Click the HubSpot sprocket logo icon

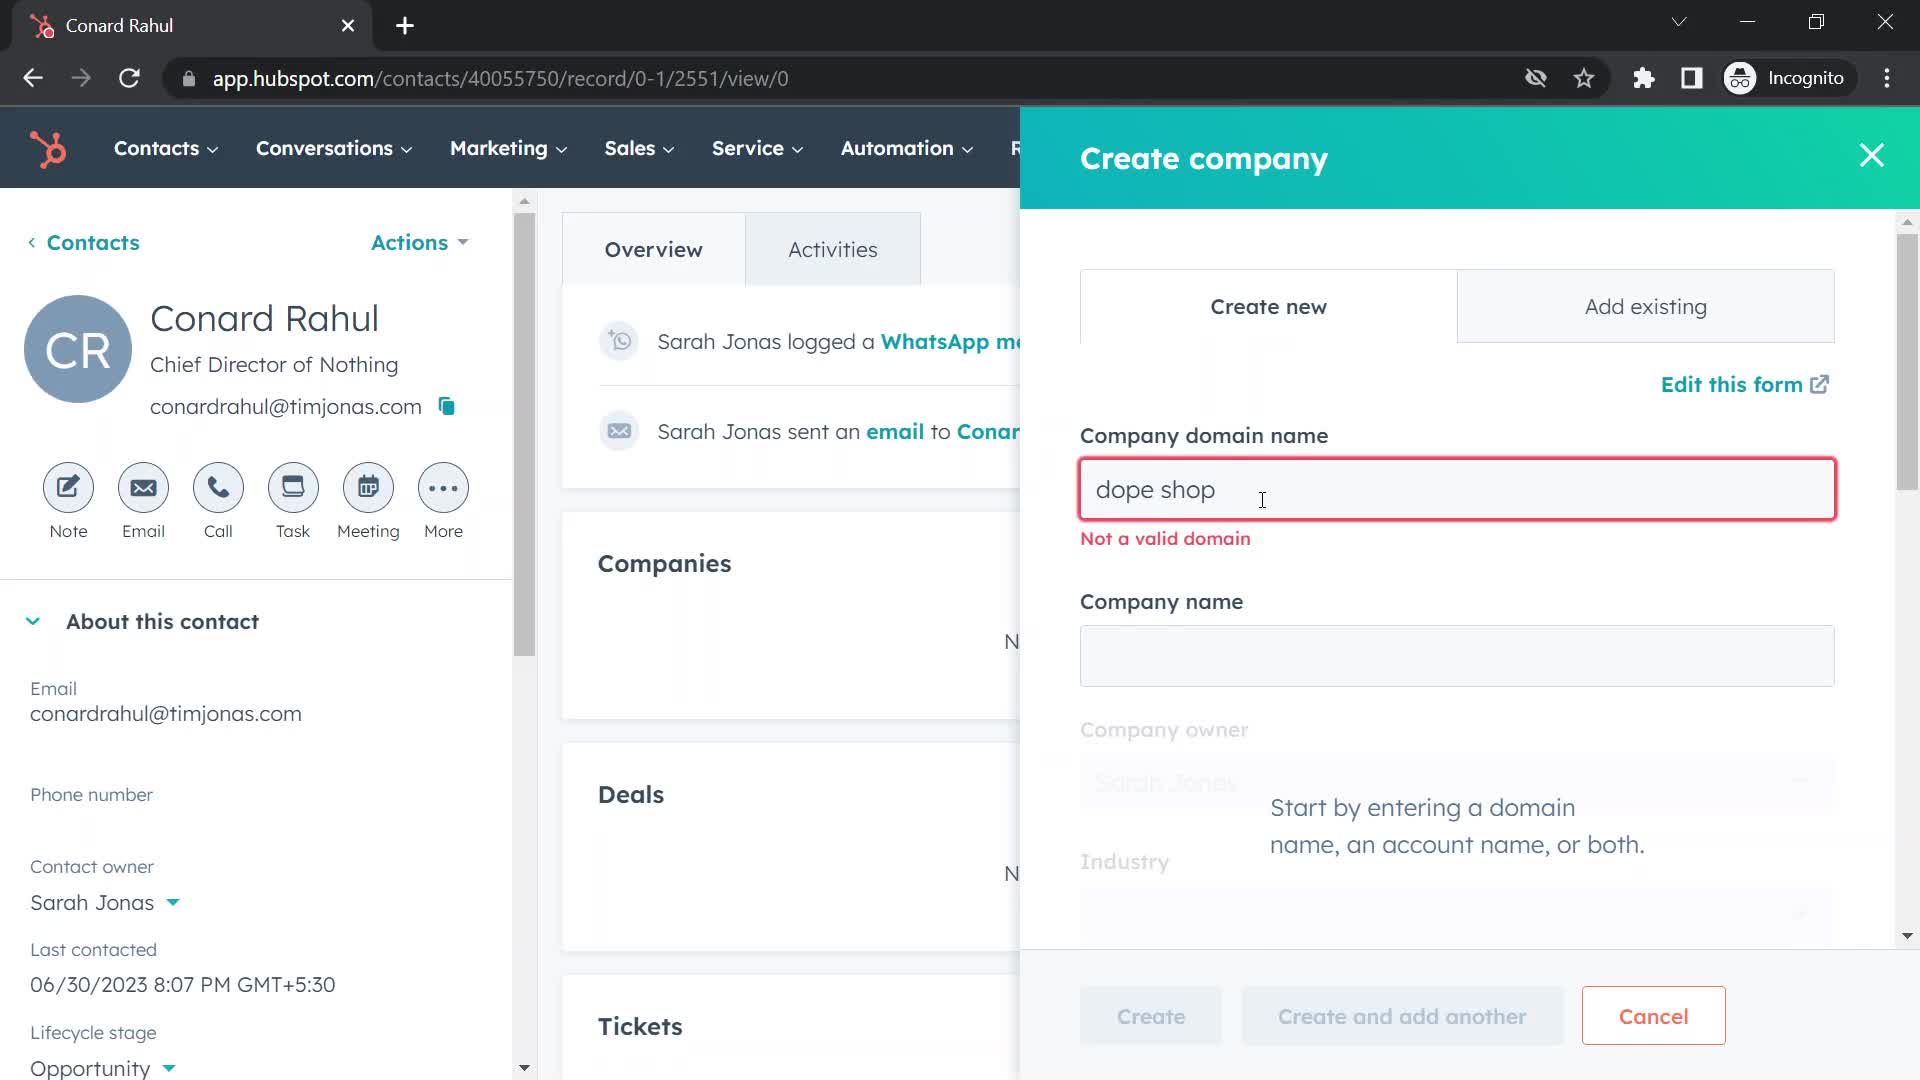pyautogui.click(x=49, y=148)
